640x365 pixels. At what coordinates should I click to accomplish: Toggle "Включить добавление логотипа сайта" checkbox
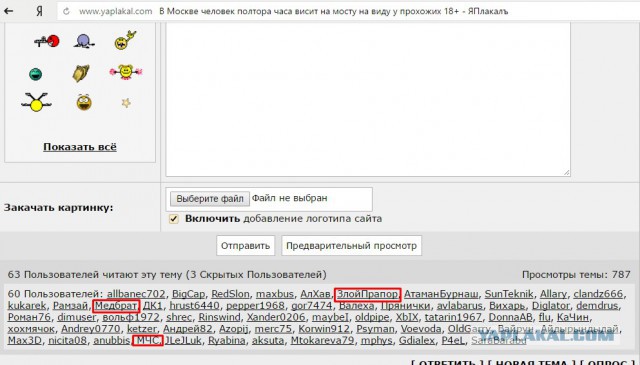pyautogui.click(x=174, y=218)
